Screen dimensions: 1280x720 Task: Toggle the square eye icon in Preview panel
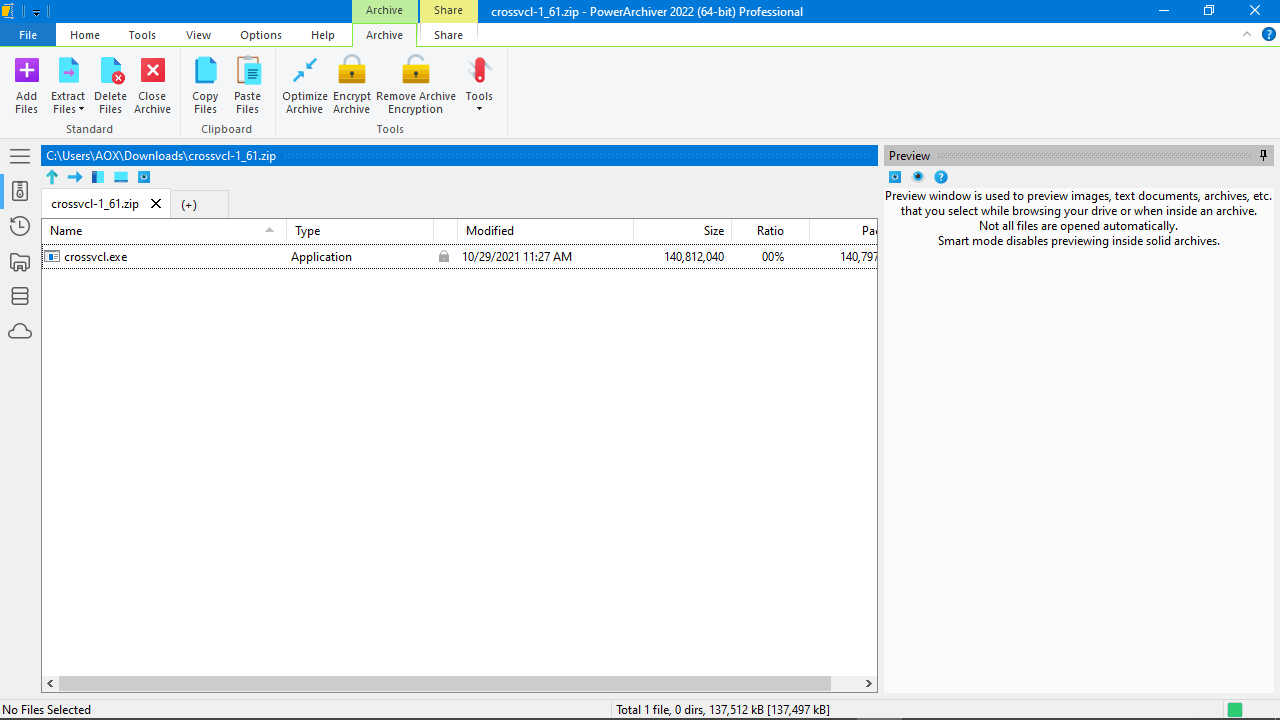tap(895, 177)
